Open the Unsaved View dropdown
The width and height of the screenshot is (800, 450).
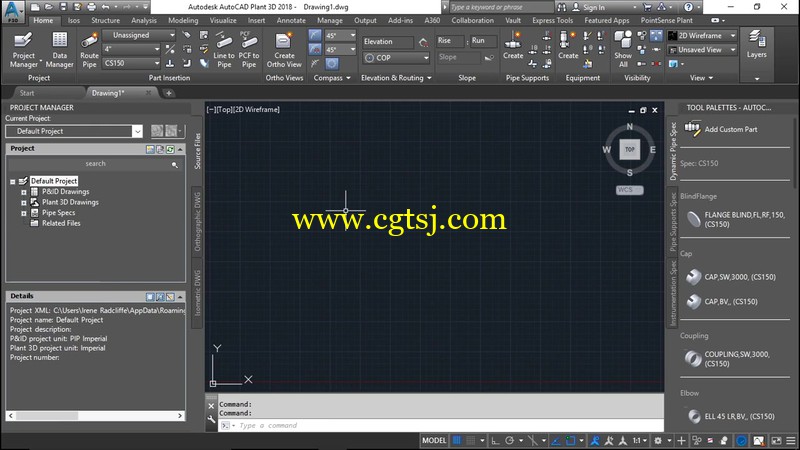[x=702, y=50]
